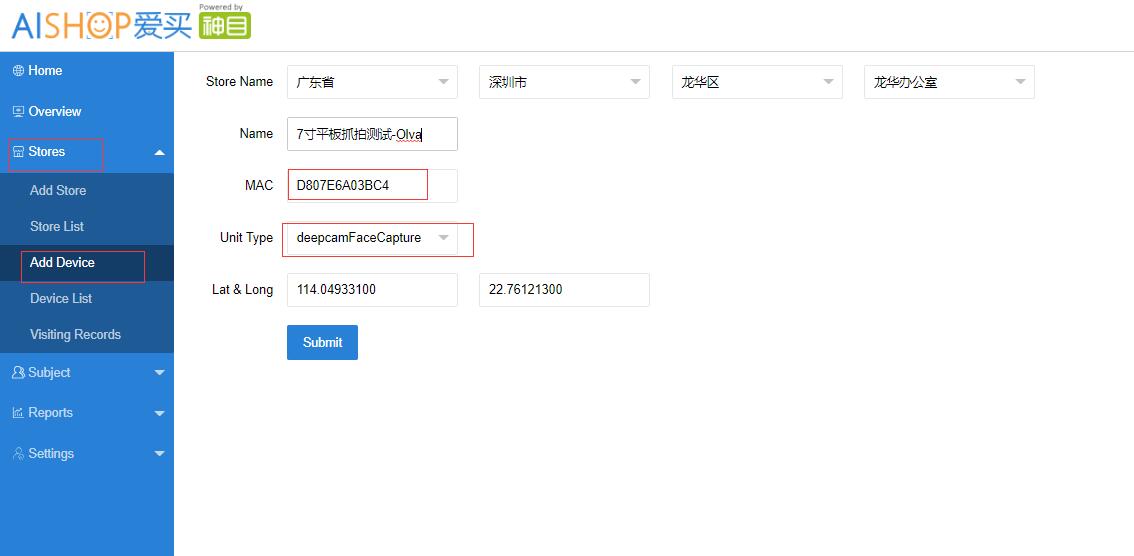1134x556 pixels.
Task: Click the latitude field 22.76121300
Action: click(x=564, y=290)
